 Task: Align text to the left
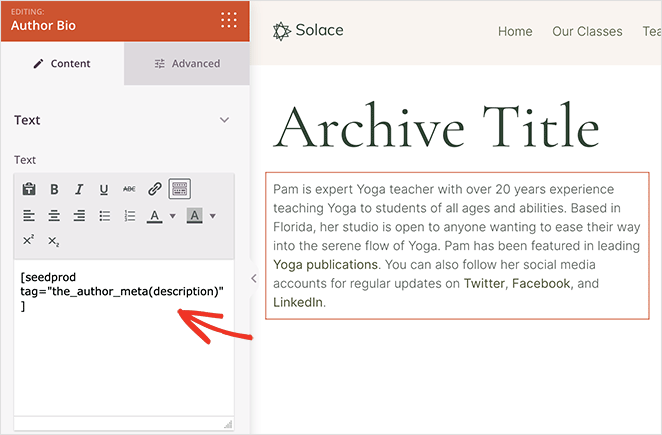(29, 216)
